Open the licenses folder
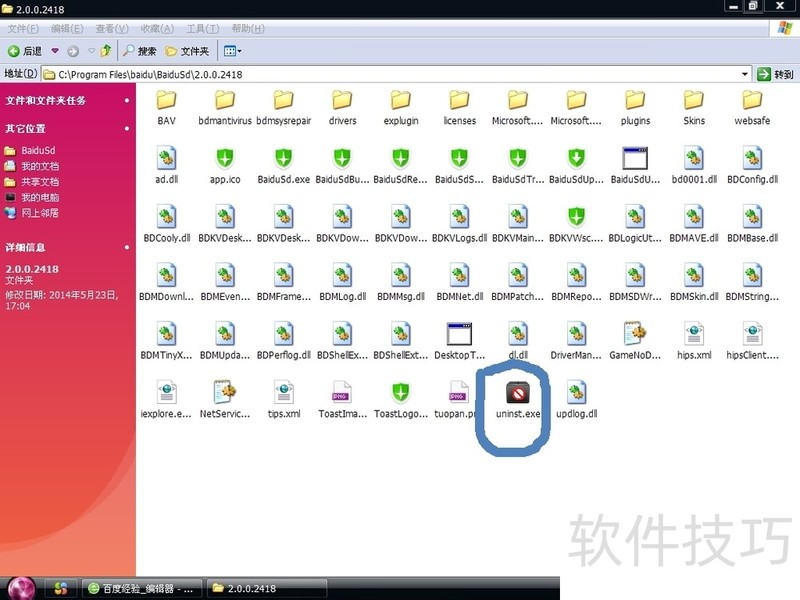The height and width of the screenshot is (600, 800). point(460,108)
